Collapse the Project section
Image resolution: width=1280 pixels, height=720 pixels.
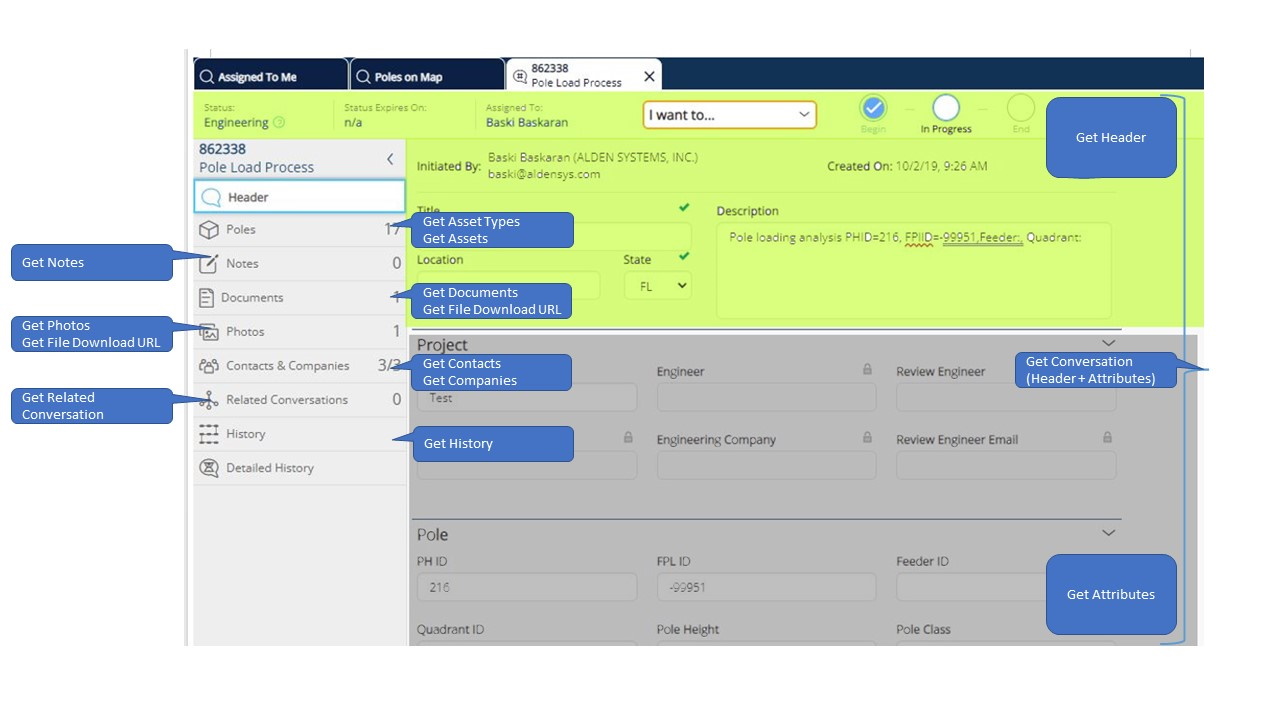[x=1108, y=344]
